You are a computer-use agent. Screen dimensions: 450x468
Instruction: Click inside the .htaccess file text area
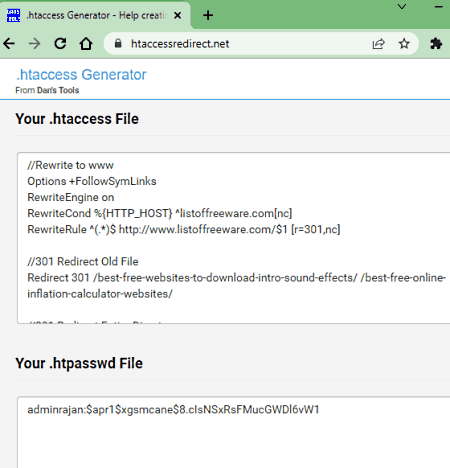click(233, 238)
